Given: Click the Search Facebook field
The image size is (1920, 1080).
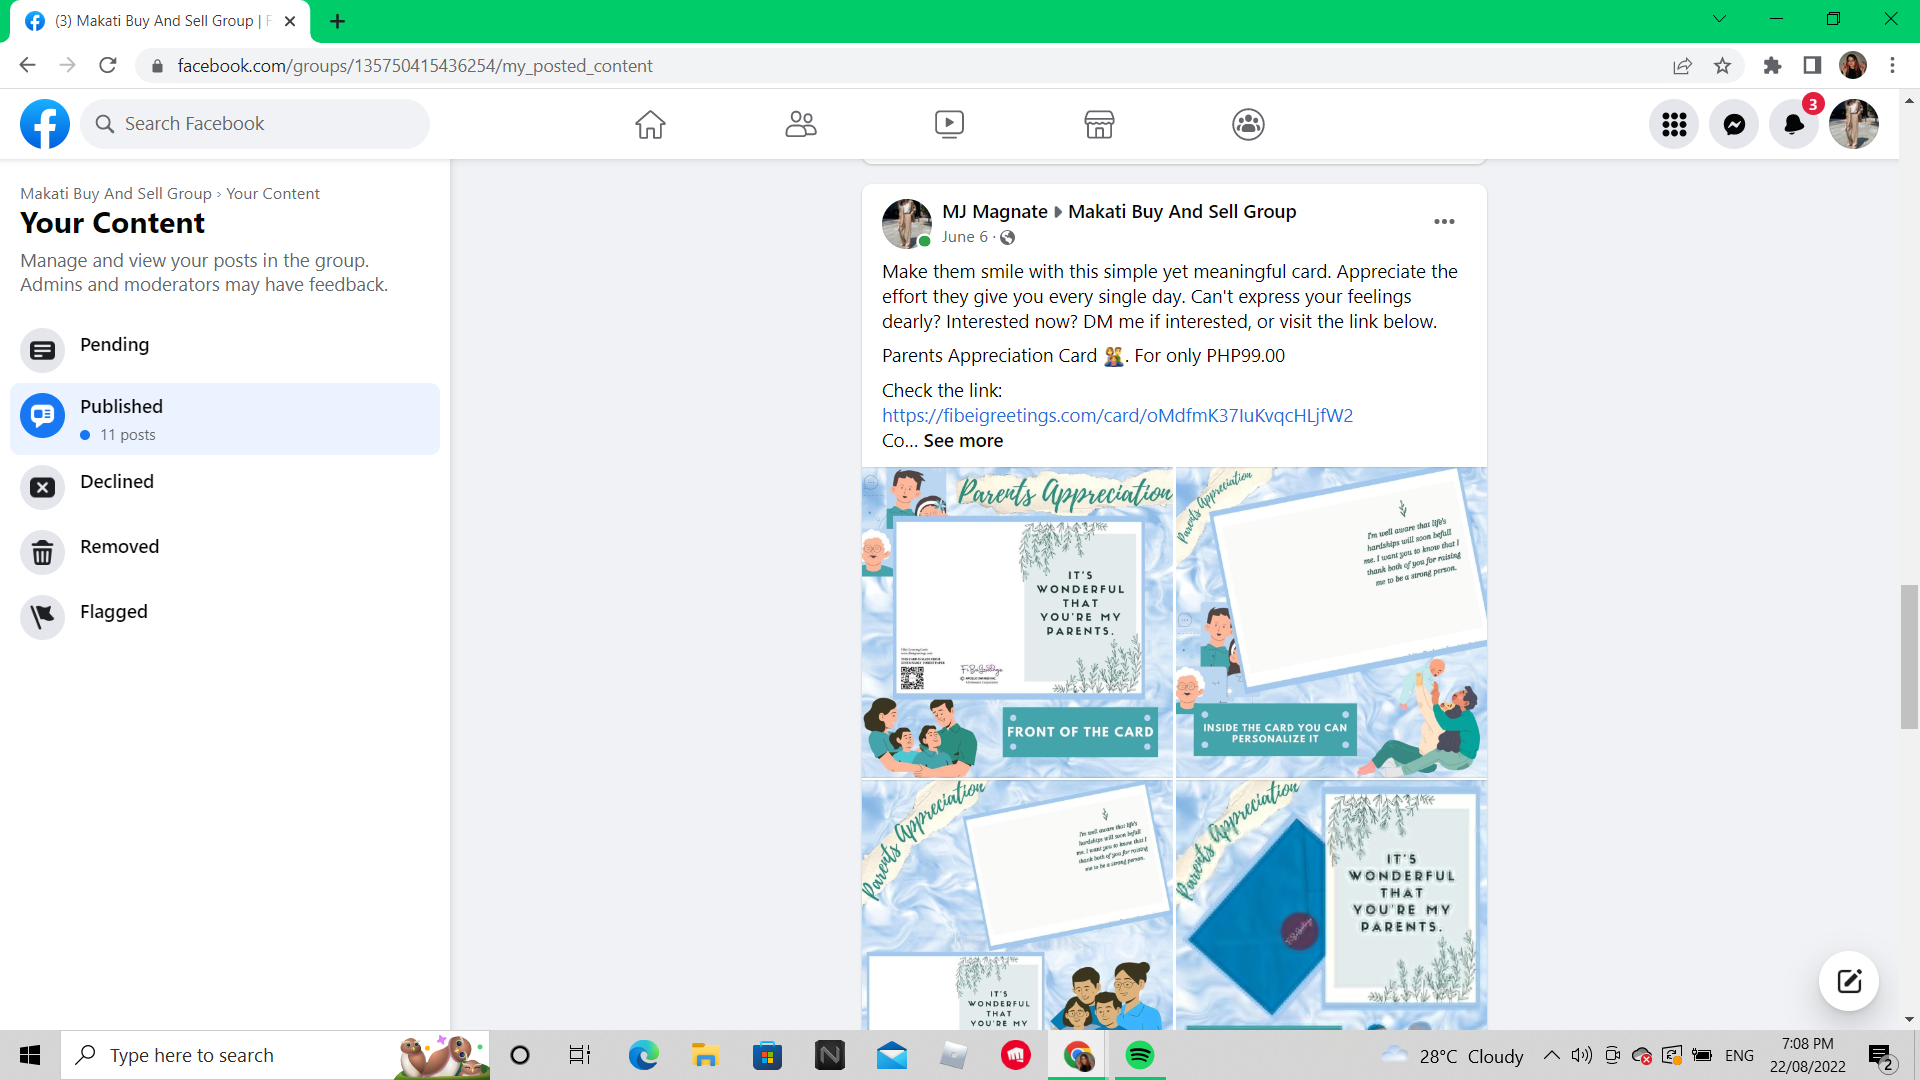Looking at the screenshot, I should [255, 124].
